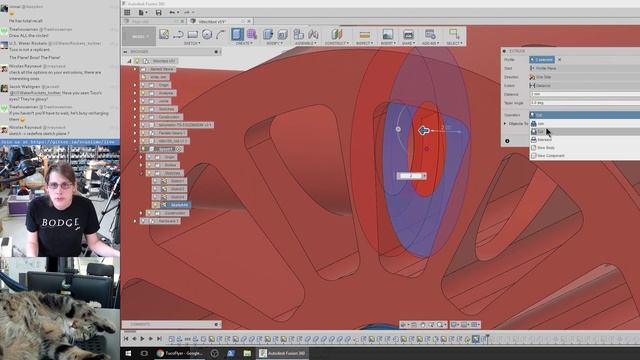Screen dimensions: 640x360
Task: Toggle visibility bulb of top-level Origin
Action: 143,85
